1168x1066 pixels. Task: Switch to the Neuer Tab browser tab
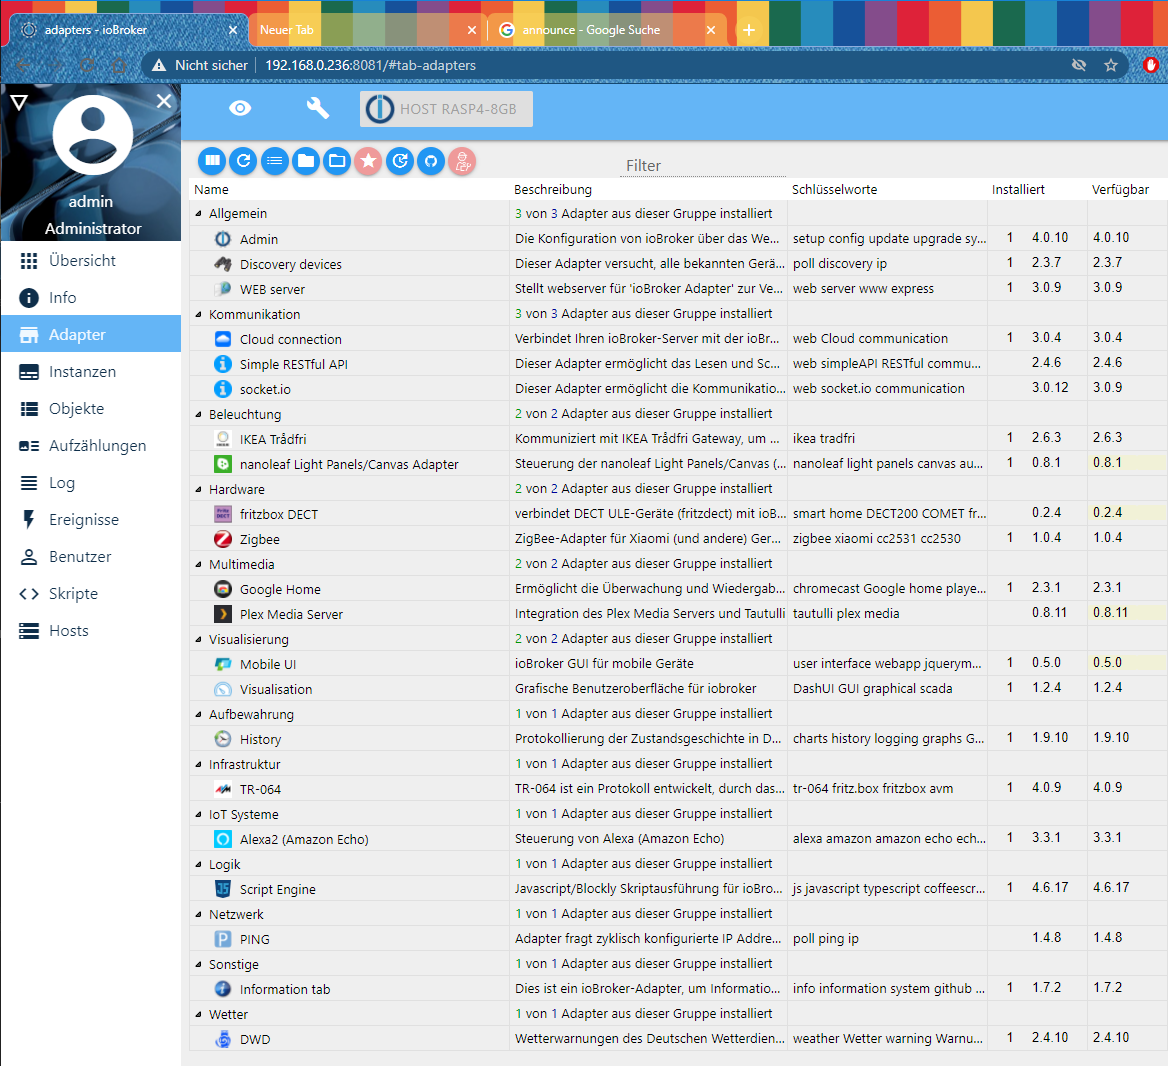coord(367,30)
